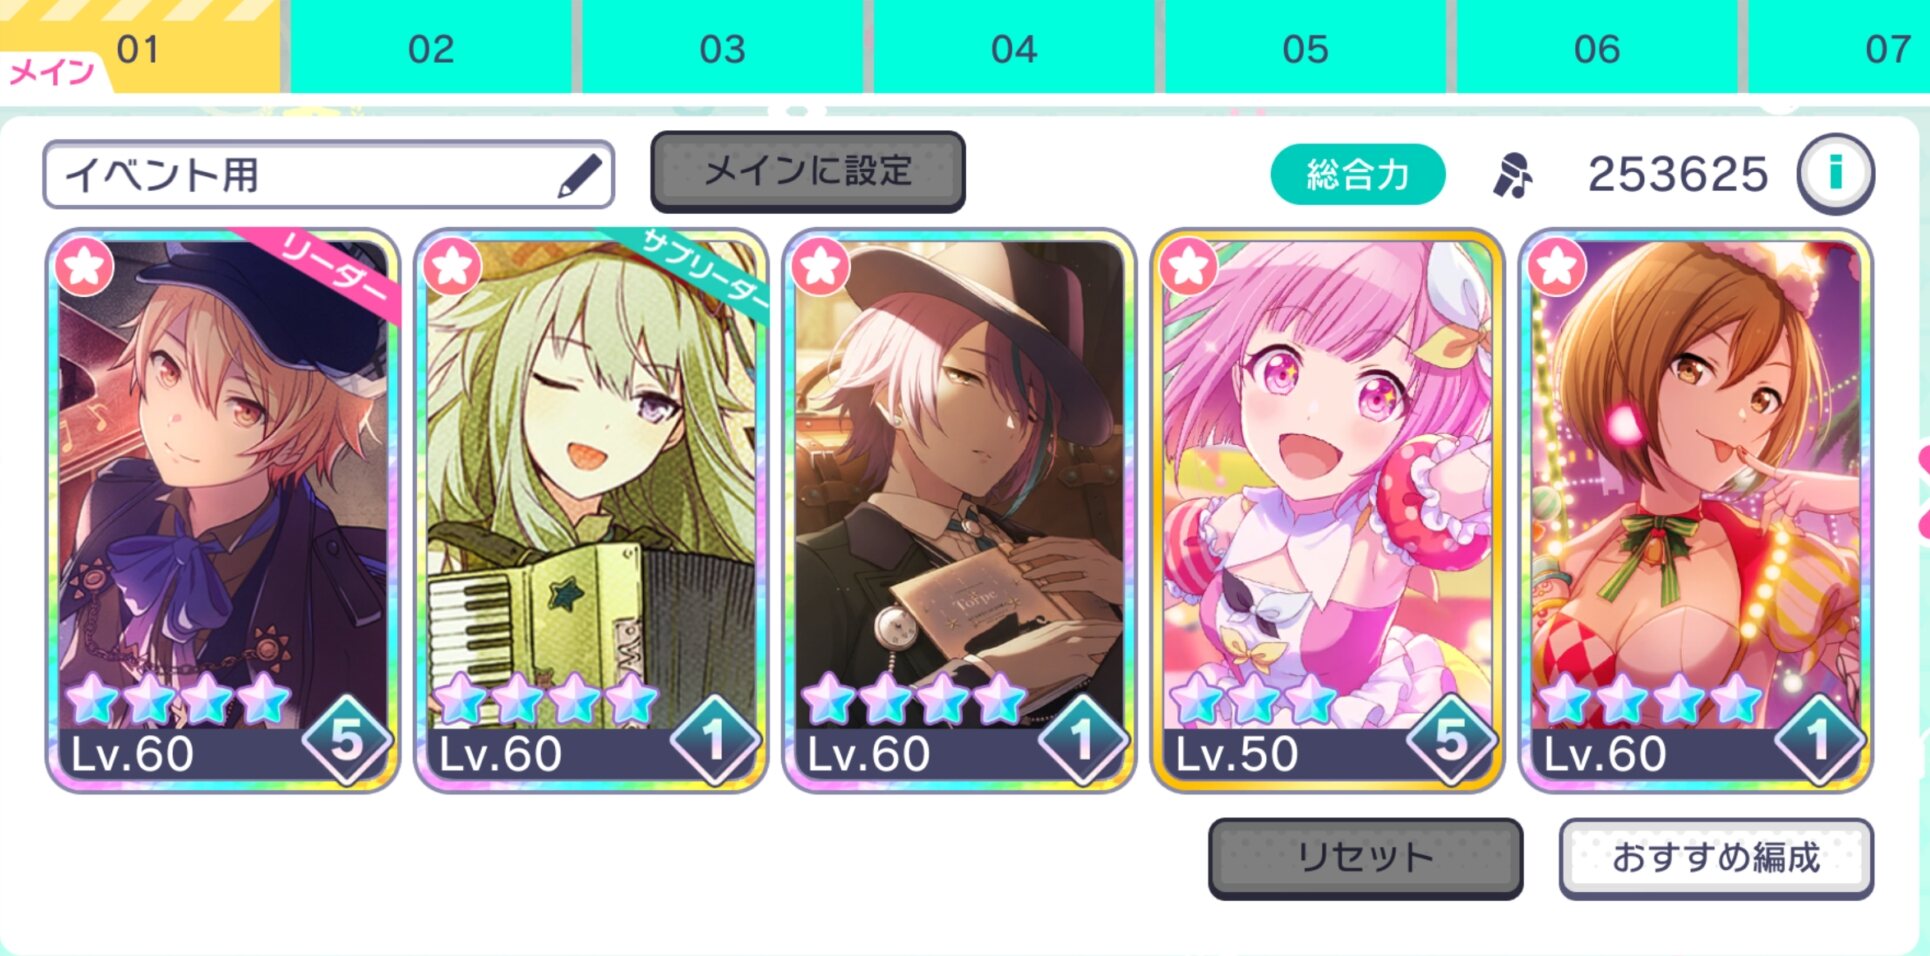Image resolution: width=1930 pixels, height=956 pixels.
Task: Click the microphone character icon next to the total power
Action: [x=1512, y=175]
